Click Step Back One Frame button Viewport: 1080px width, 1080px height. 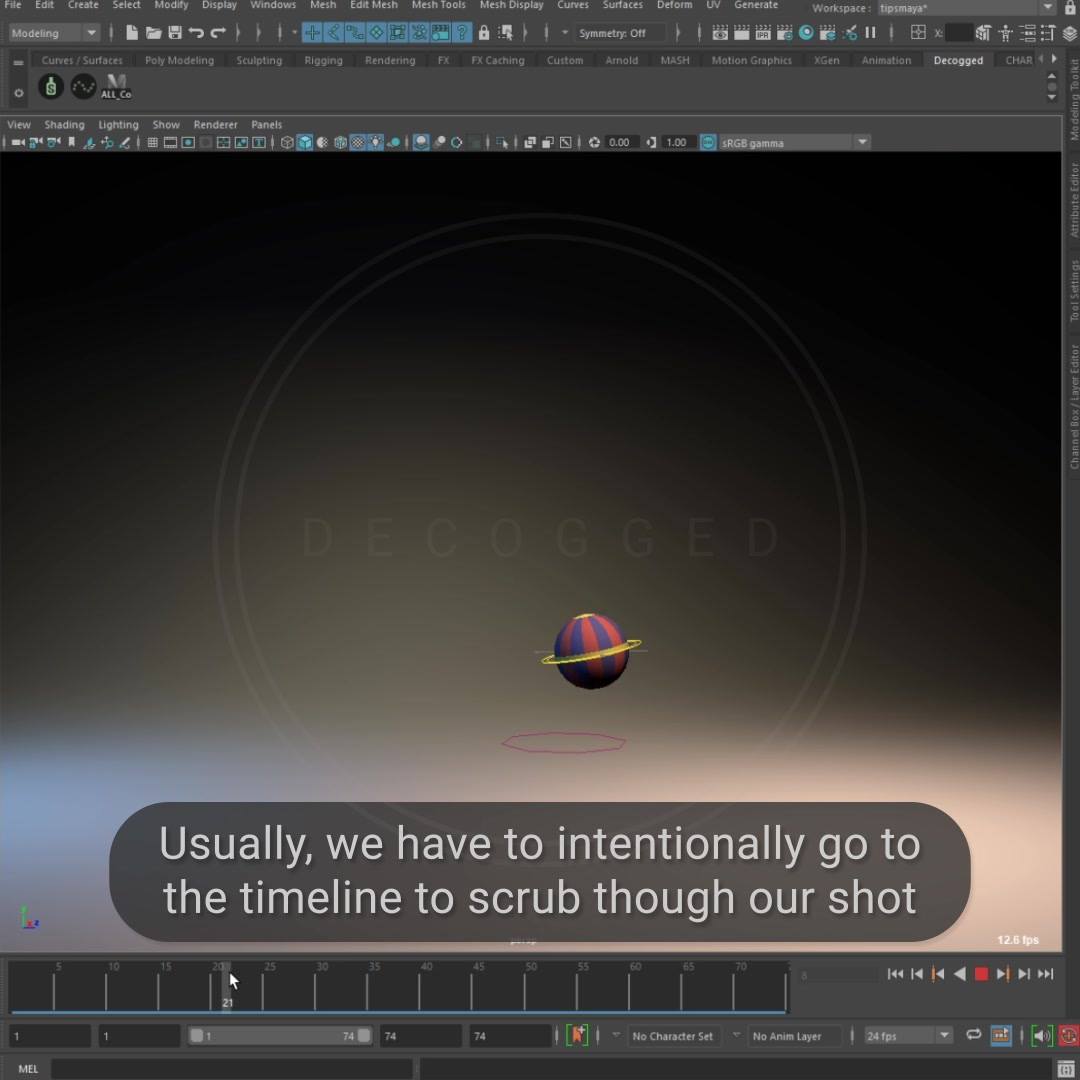pyautogui.click(x=916, y=974)
